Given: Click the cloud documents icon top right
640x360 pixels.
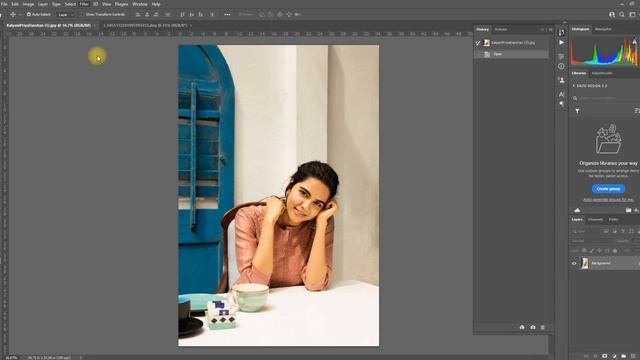Looking at the screenshot, I should (x=612, y=14).
